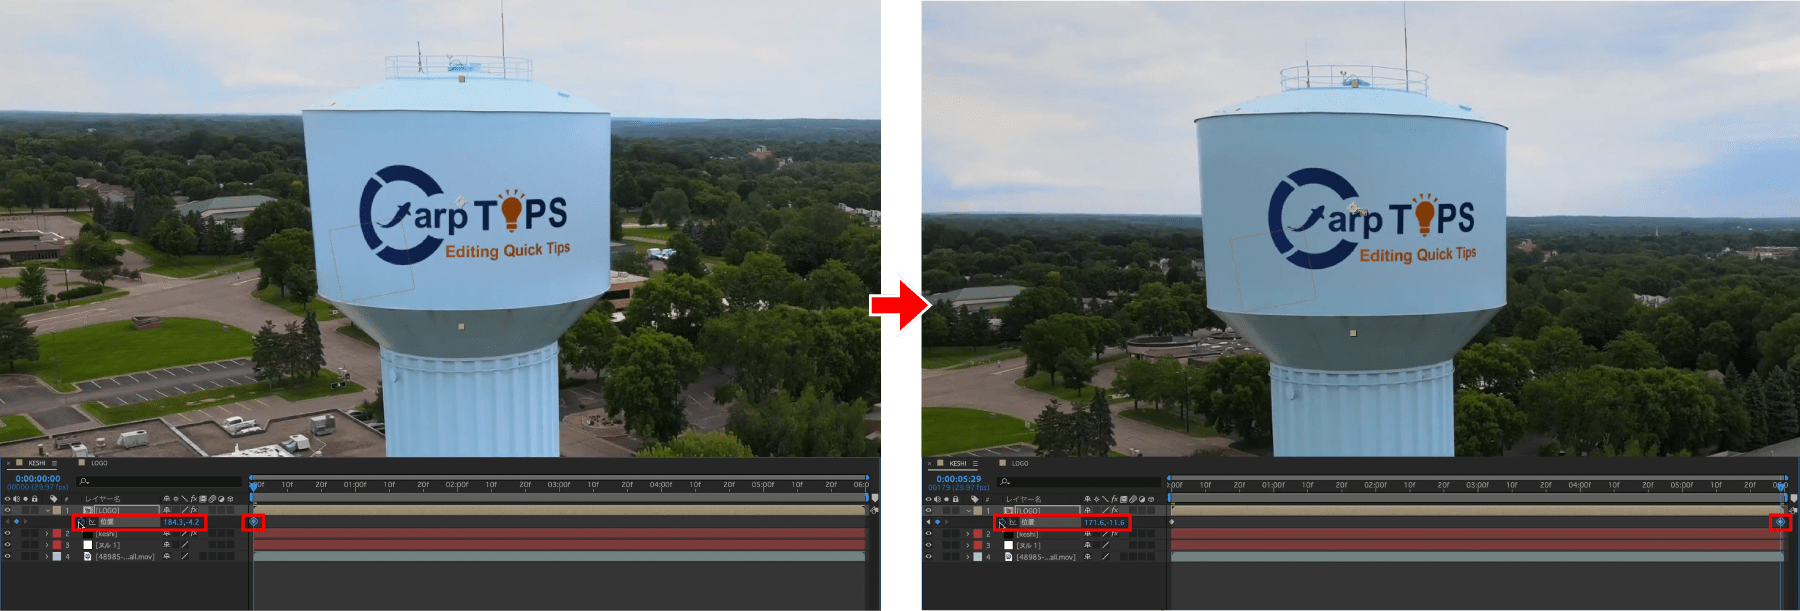Click the 0:00:05:29 current timecode

[x=959, y=478]
